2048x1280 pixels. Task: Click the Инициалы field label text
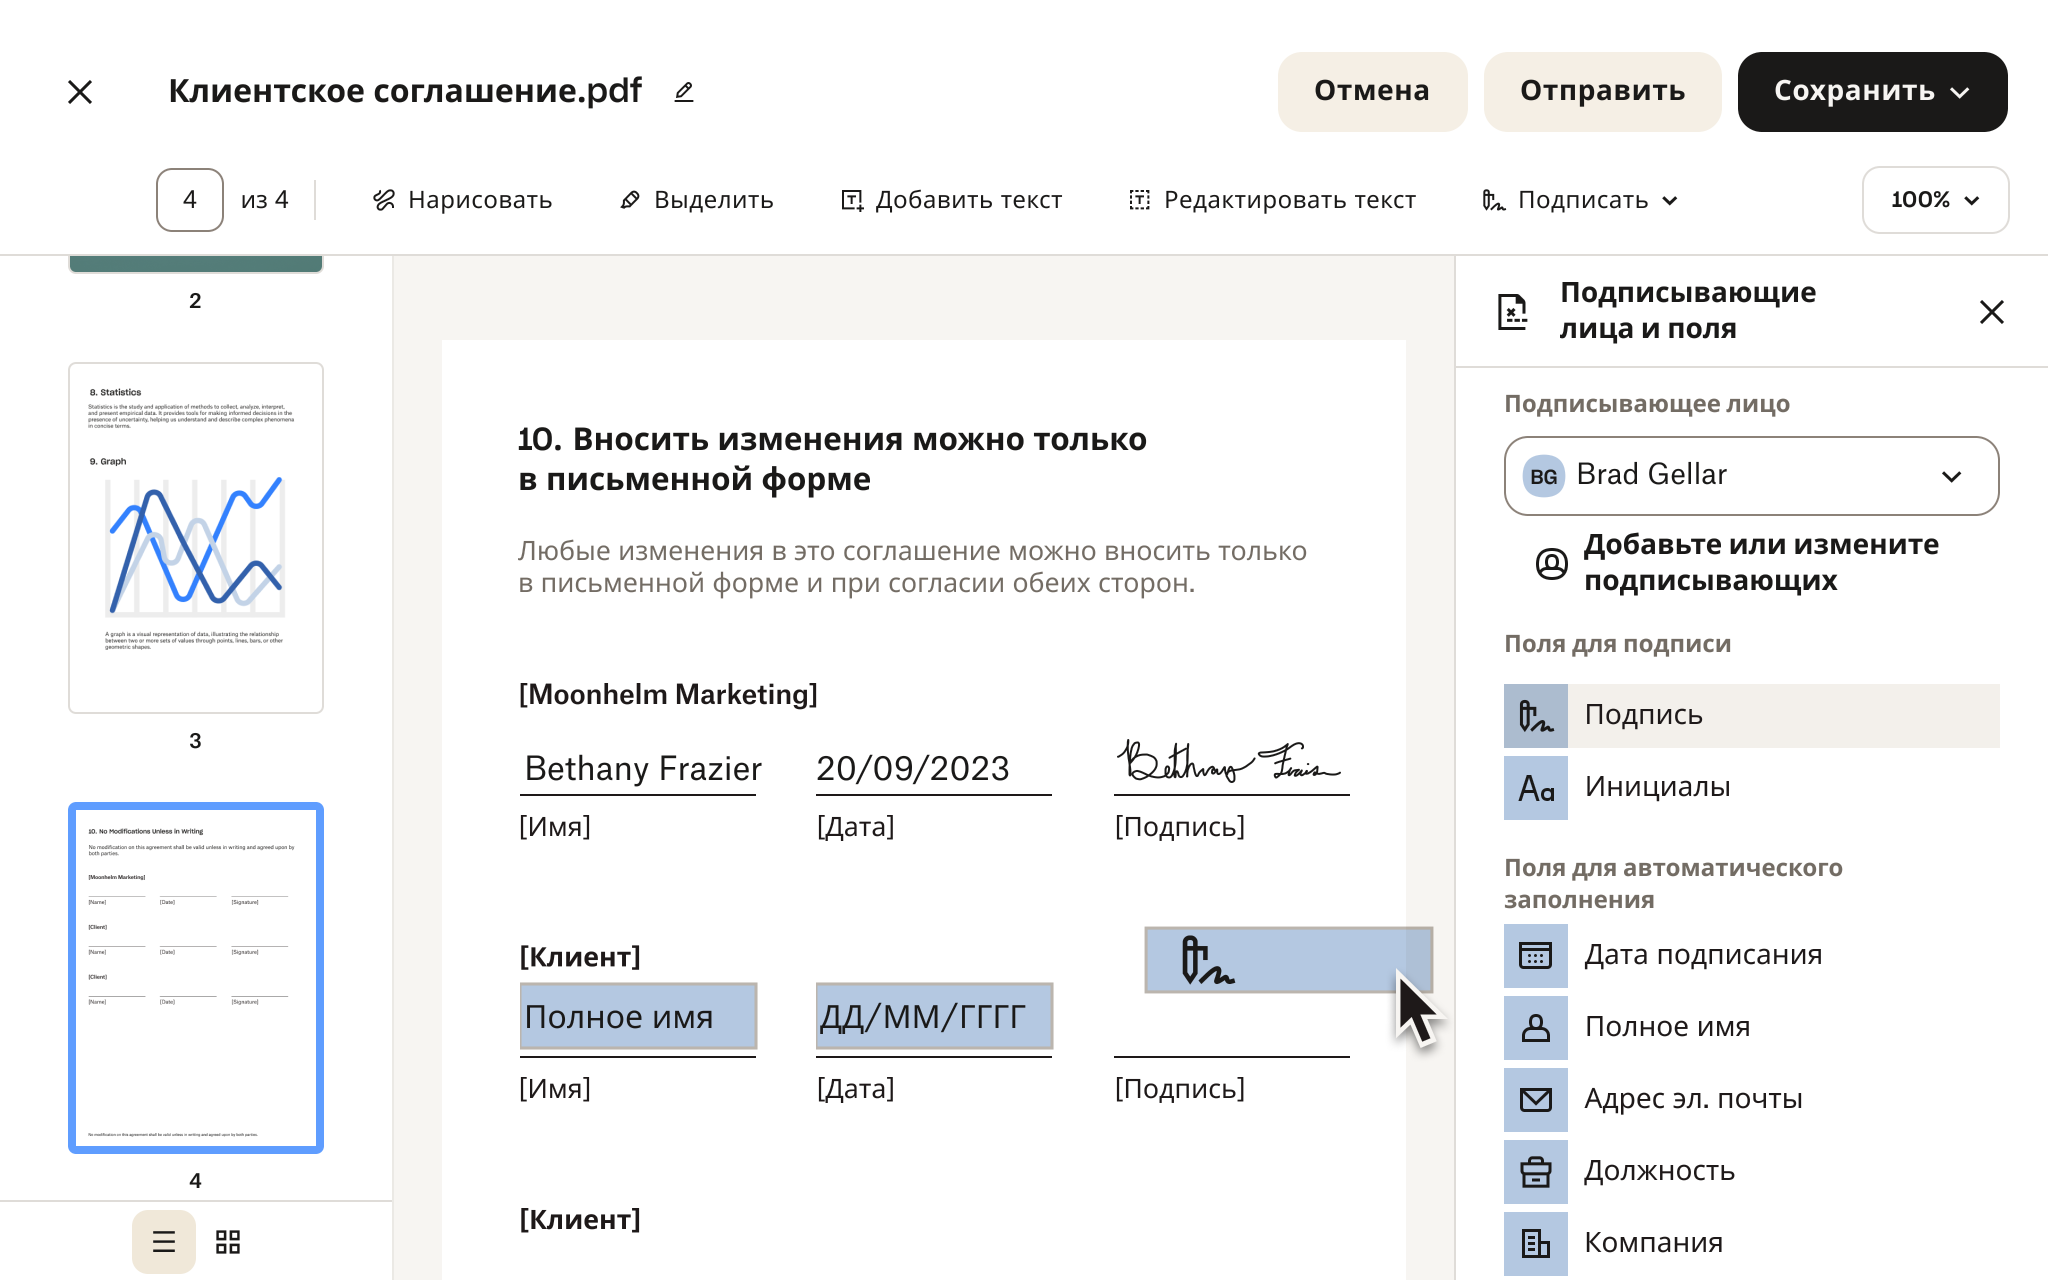pos(1657,787)
